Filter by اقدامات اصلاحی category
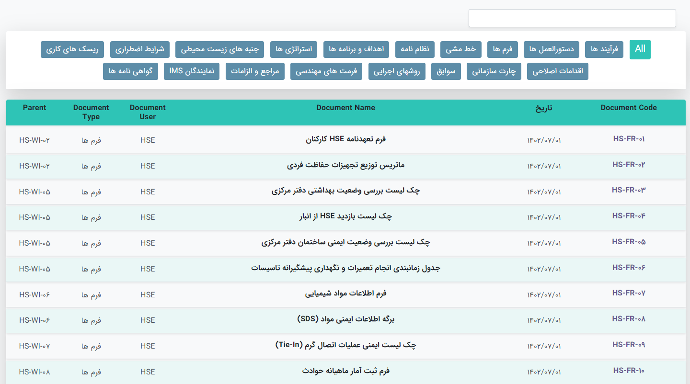The width and height of the screenshot is (690, 384). click(558, 71)
